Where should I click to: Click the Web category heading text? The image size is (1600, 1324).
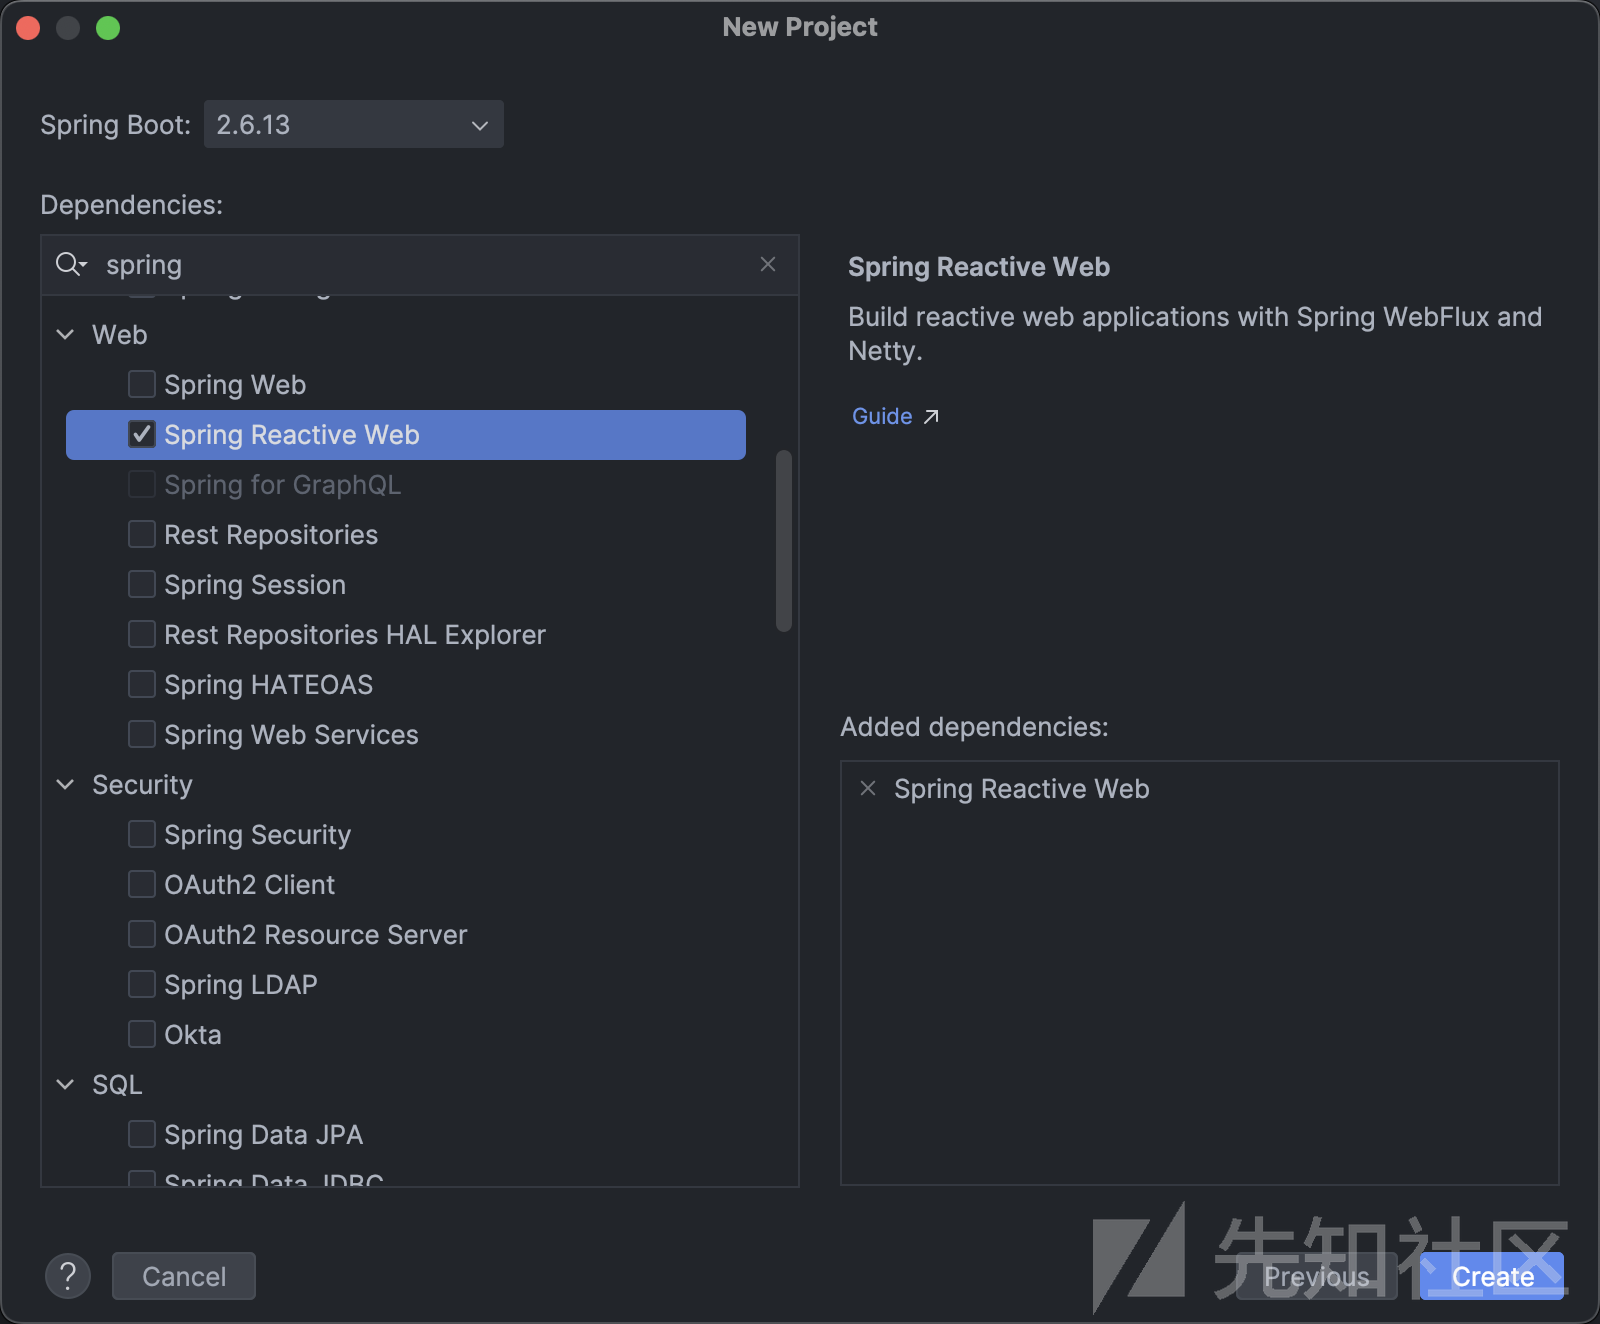(x=120, y=335)
